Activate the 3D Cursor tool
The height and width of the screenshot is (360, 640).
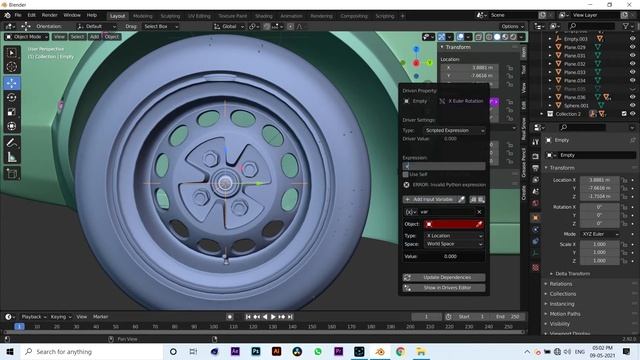11,67
